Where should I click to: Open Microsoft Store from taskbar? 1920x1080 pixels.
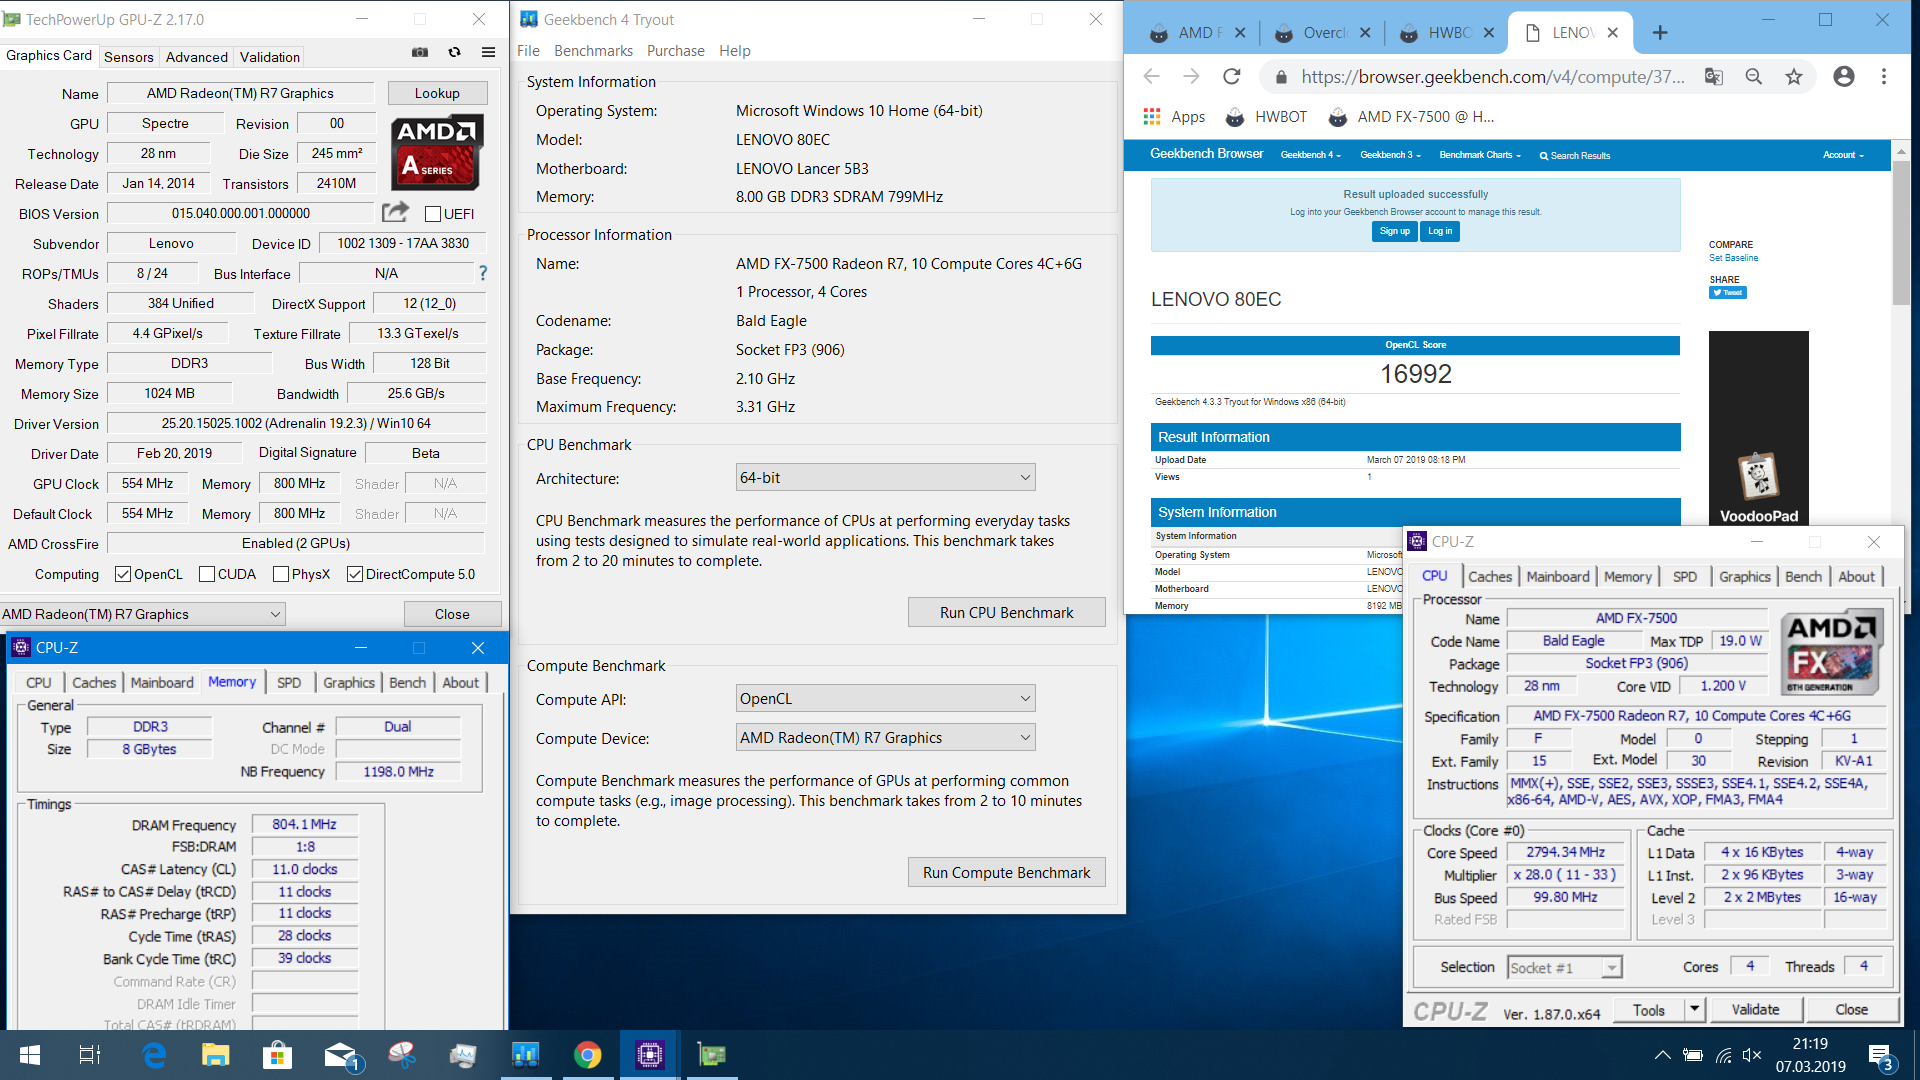click(x=277, y=1055)
